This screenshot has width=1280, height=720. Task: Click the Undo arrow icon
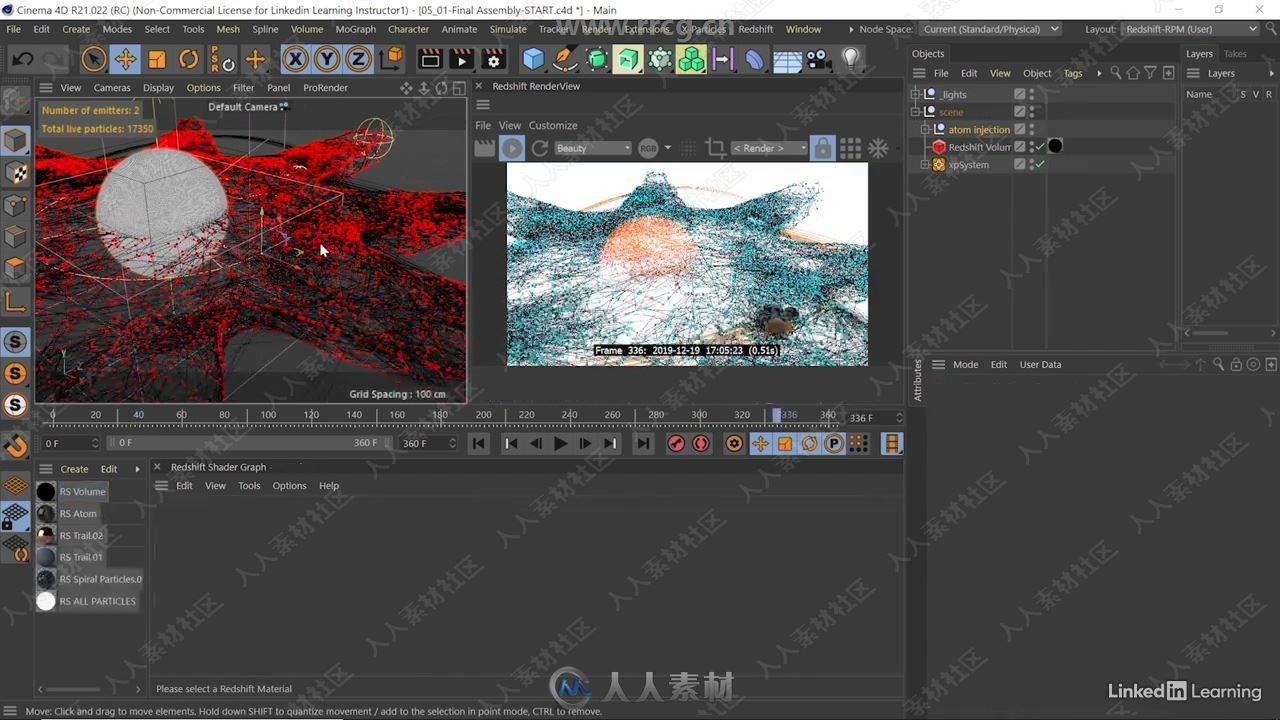point(22,60)
